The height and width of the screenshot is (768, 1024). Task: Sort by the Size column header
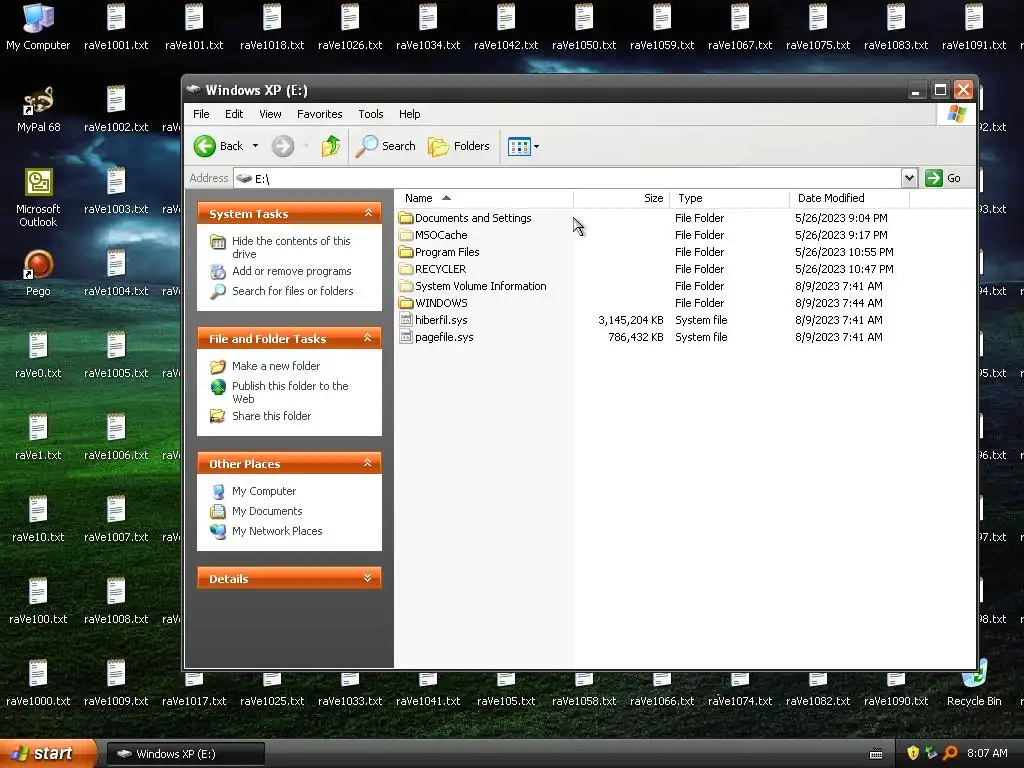click(621, 198)
